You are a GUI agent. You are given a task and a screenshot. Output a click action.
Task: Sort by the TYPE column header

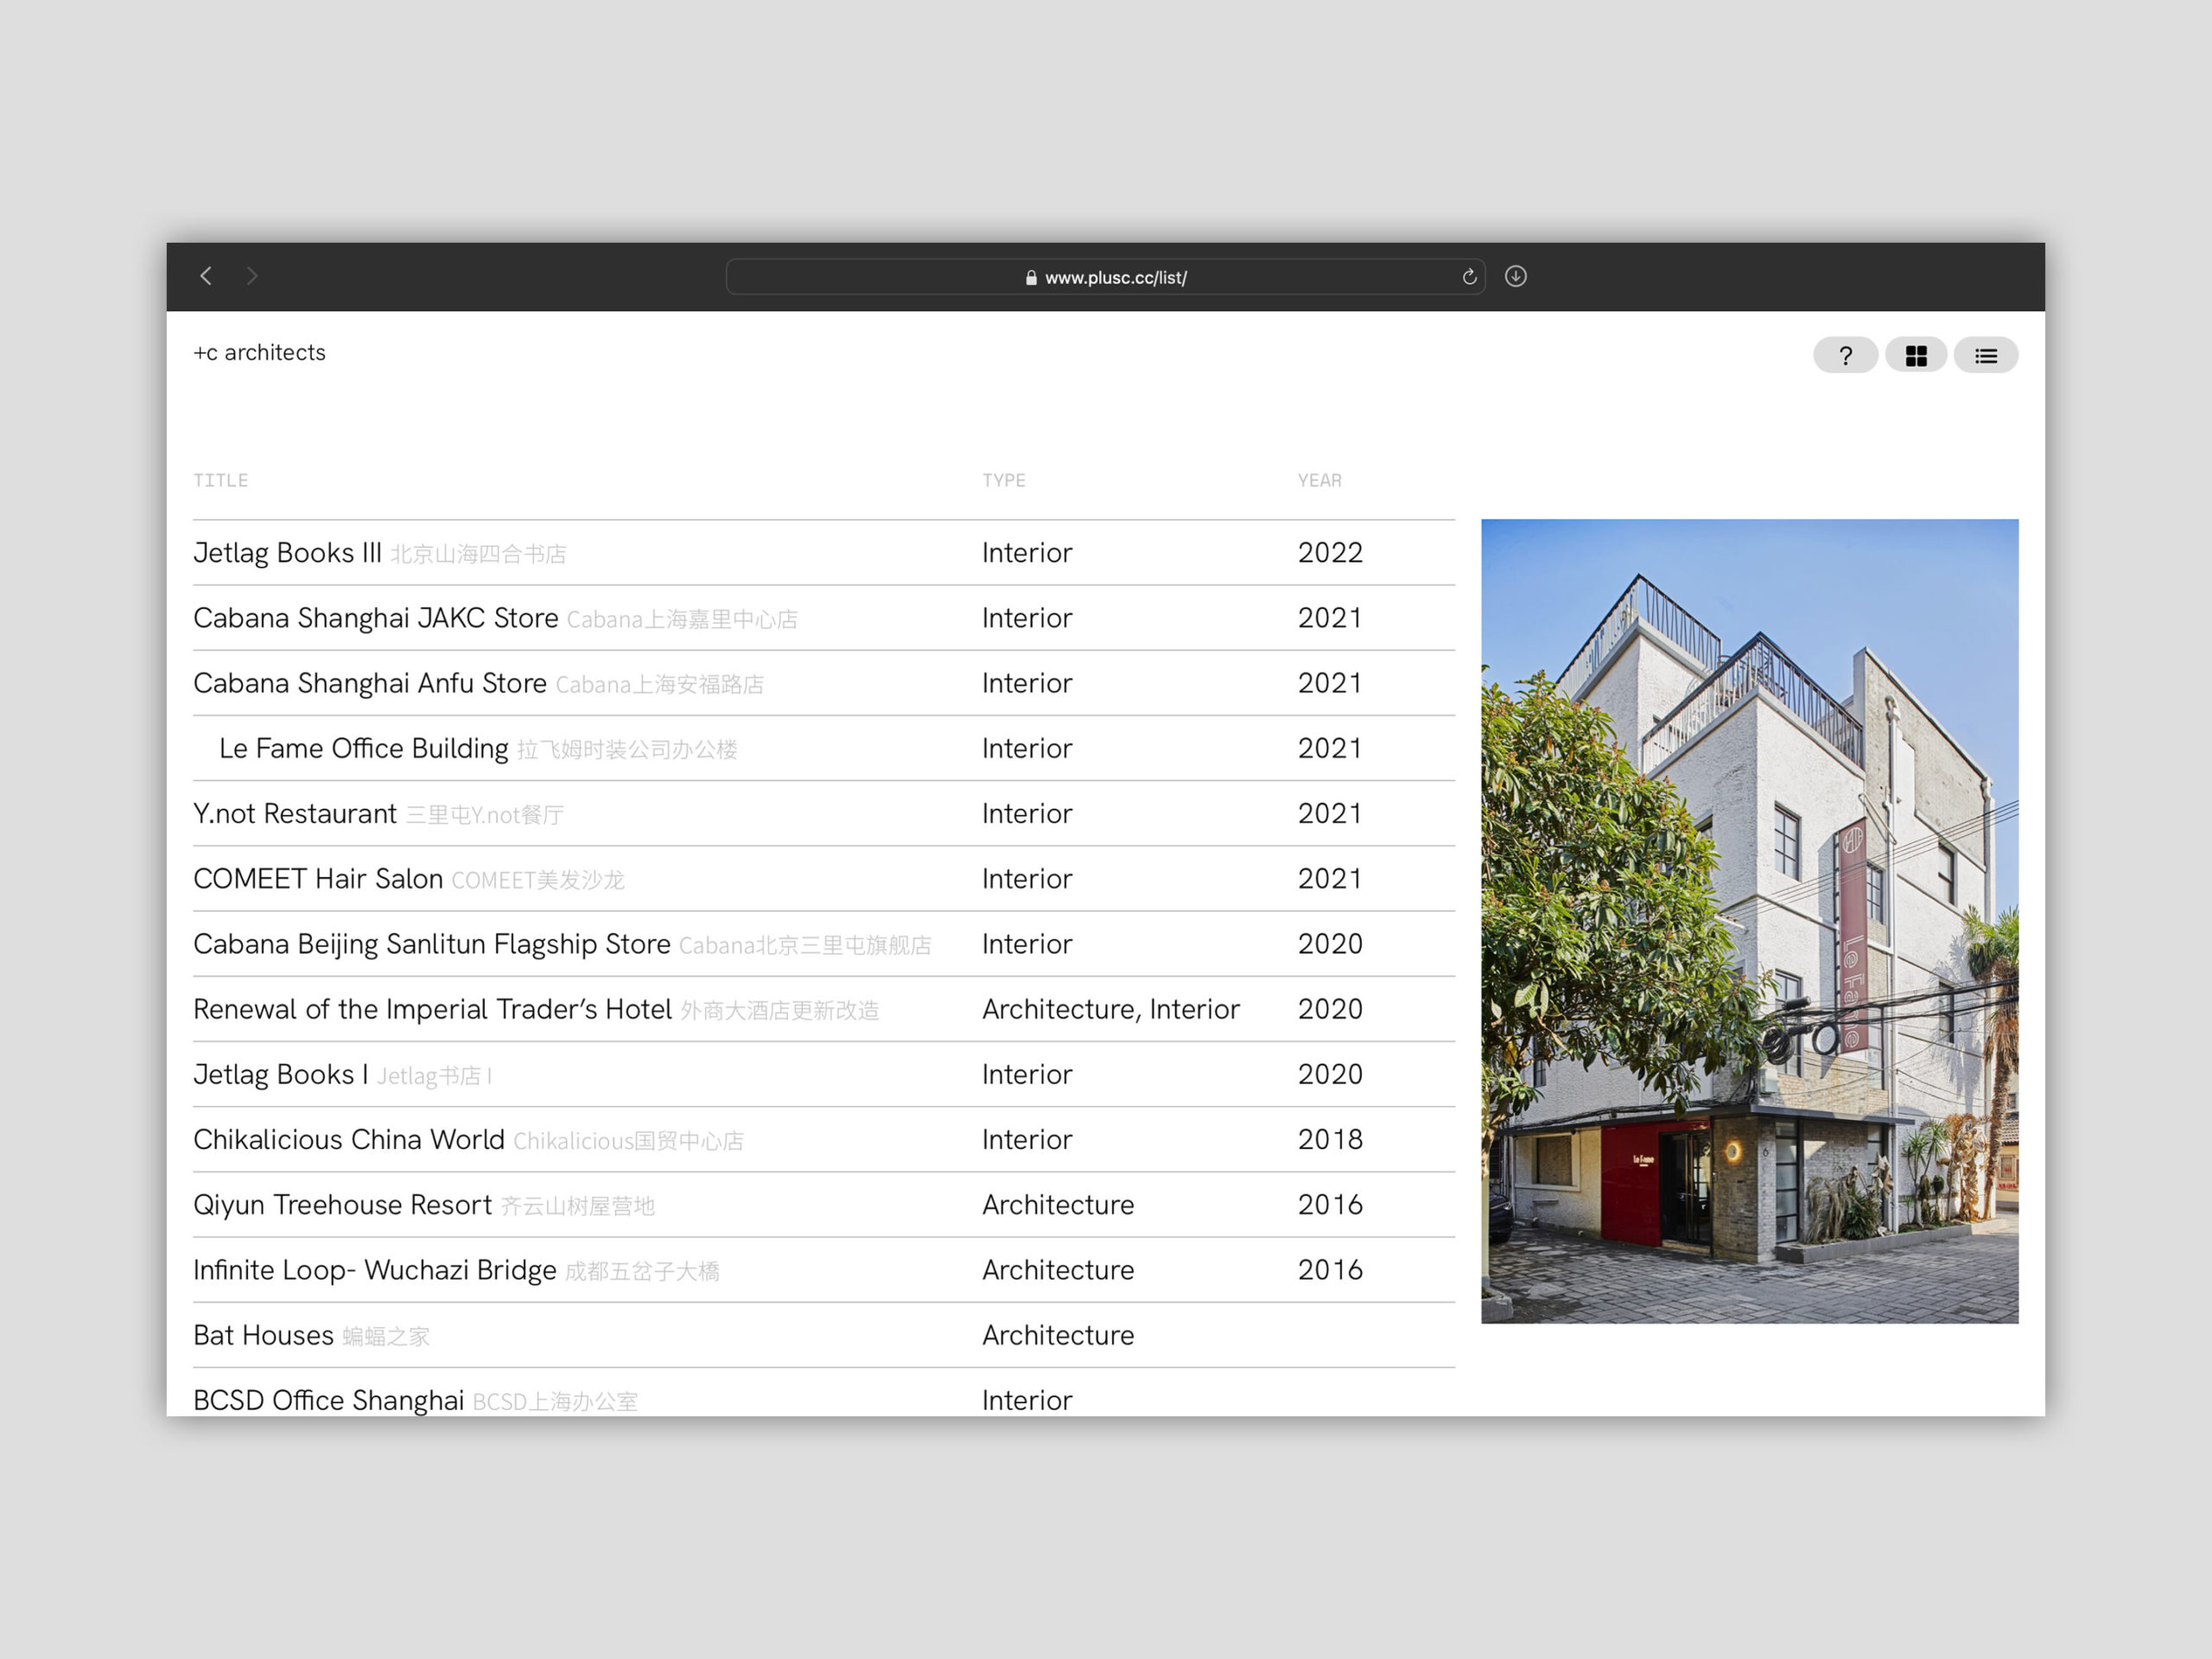1004,480
